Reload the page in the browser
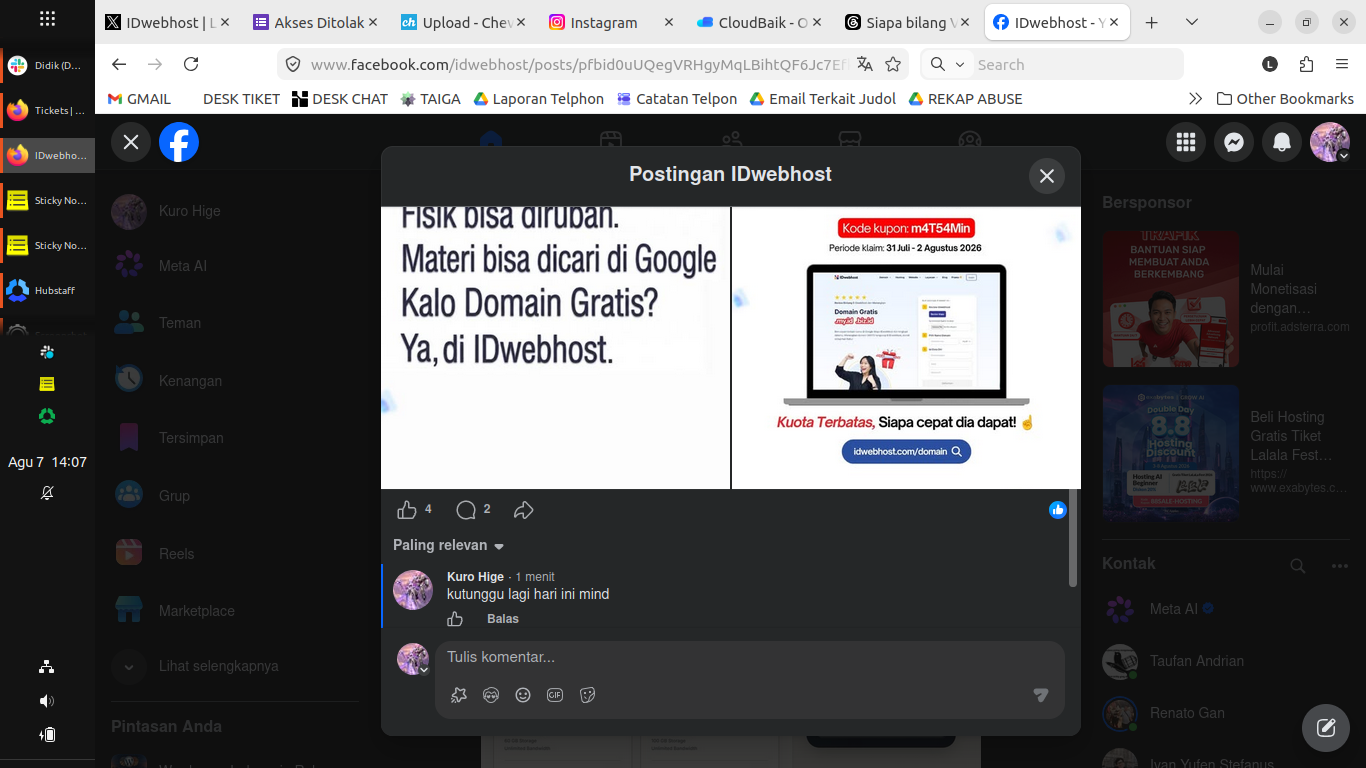 point(191,64)
